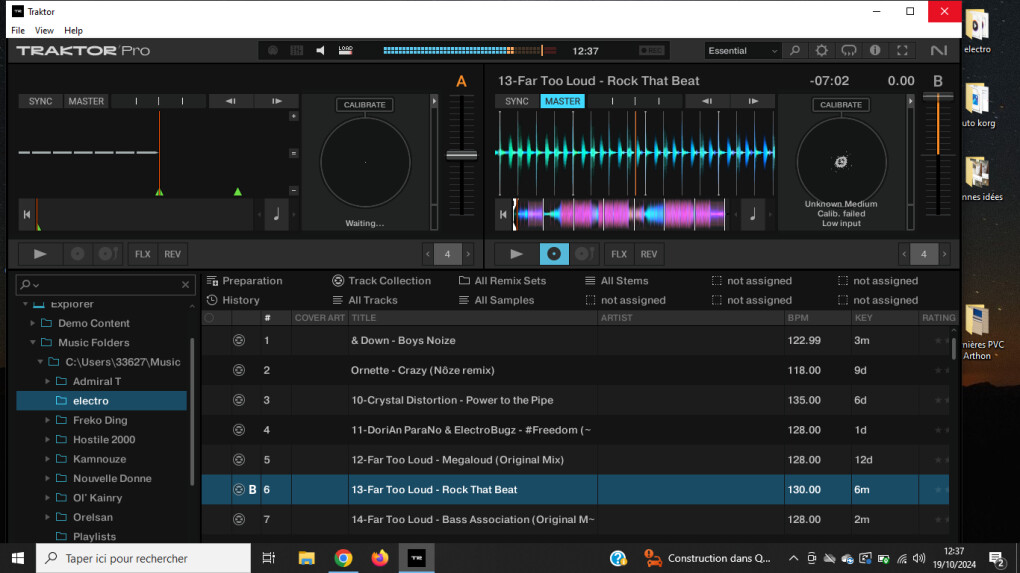The width and height of the screenshot is (1020, 573).
Task: Open the All Remix Sets favorite
Action: [502, 281]
